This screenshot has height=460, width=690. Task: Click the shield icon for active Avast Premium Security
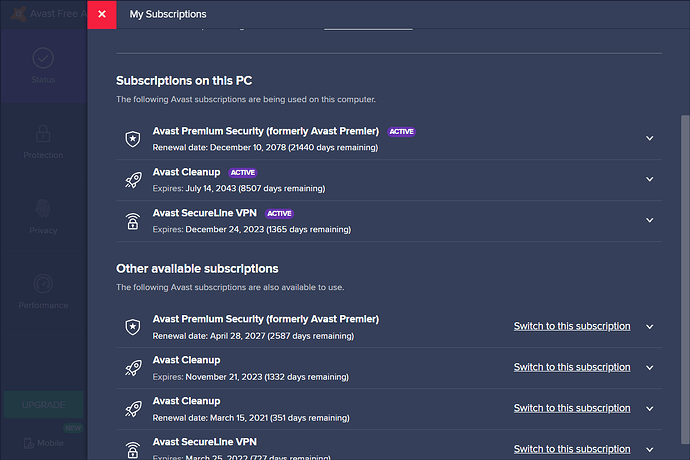[132, 139]
